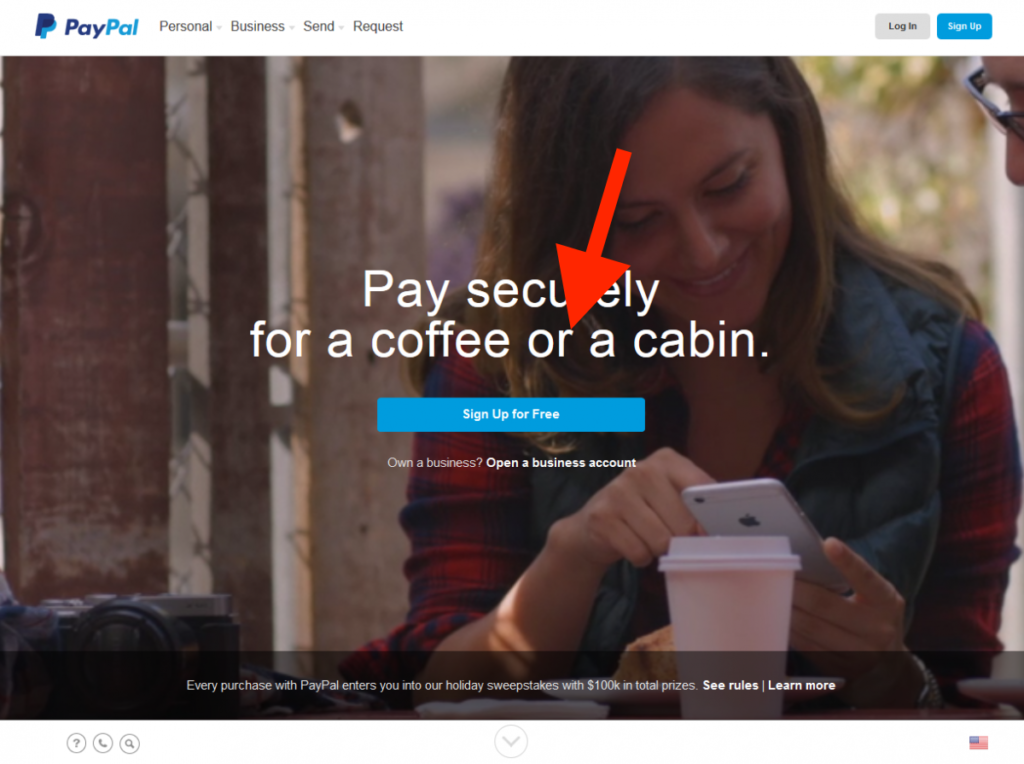This screenshot has height=764, width=1024.
Task: Click the search magnifier icon in the footer
Action: pos(129,743)
